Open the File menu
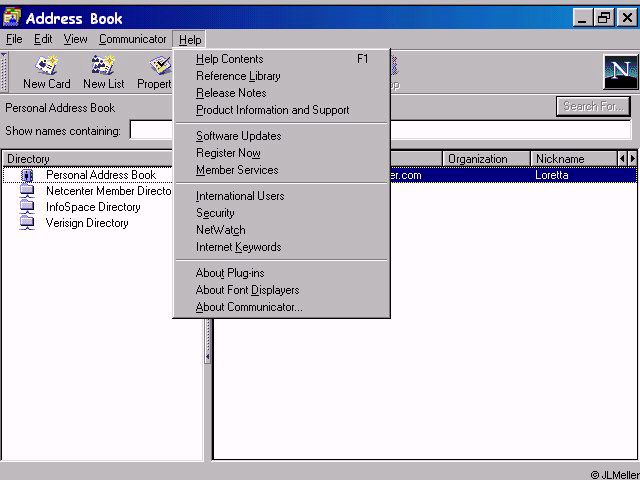Viewport: 640px width, 480px height. (14, 39)
